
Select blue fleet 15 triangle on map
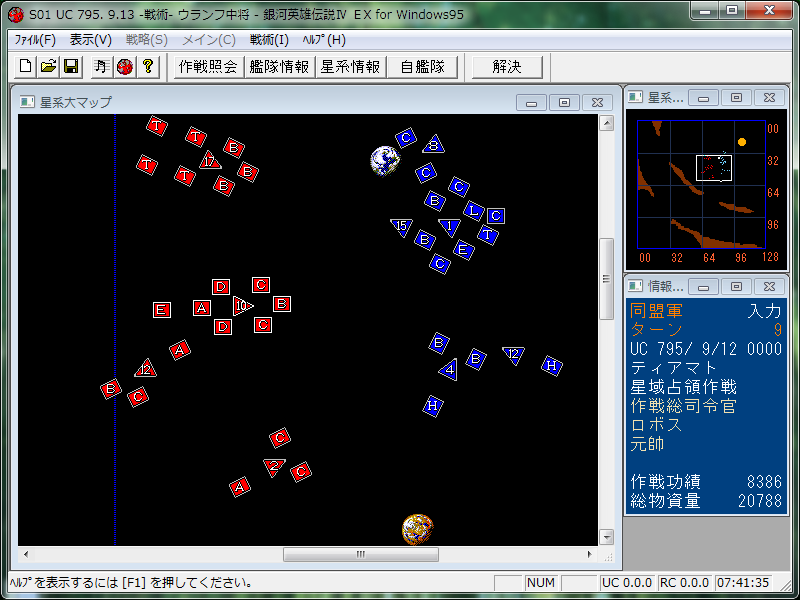point(402,227)
